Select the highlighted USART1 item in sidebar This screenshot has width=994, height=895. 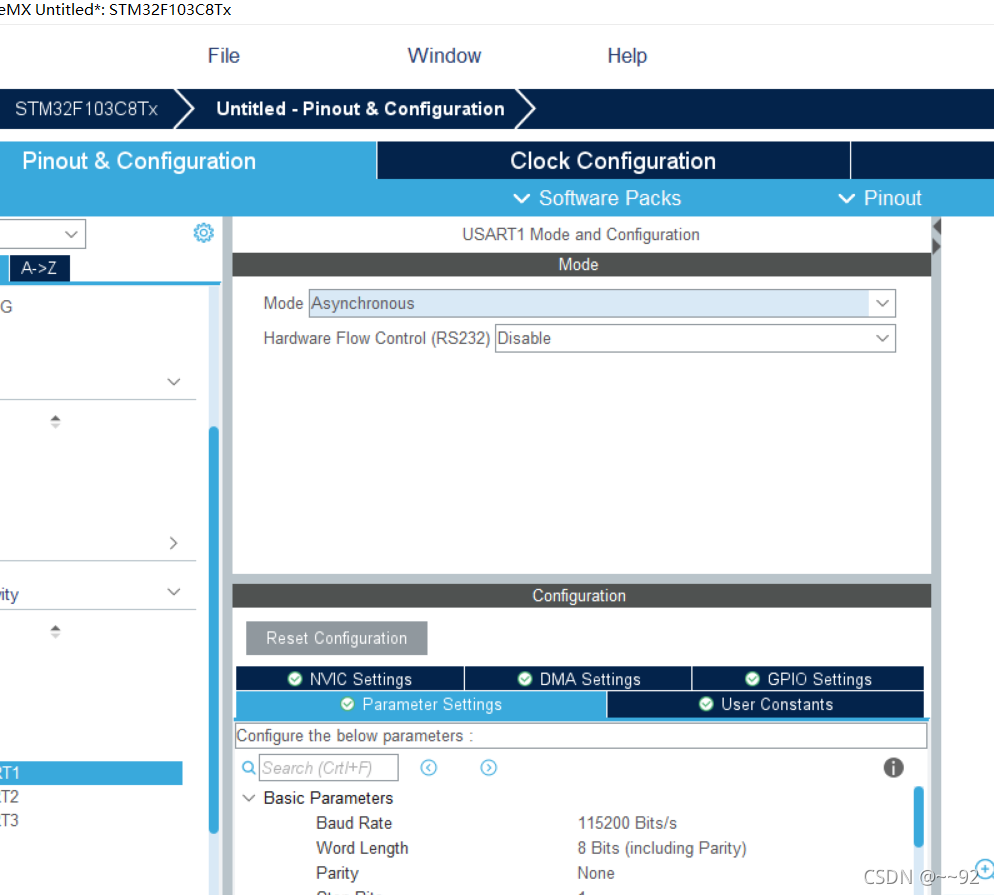(x=91, y=773)
